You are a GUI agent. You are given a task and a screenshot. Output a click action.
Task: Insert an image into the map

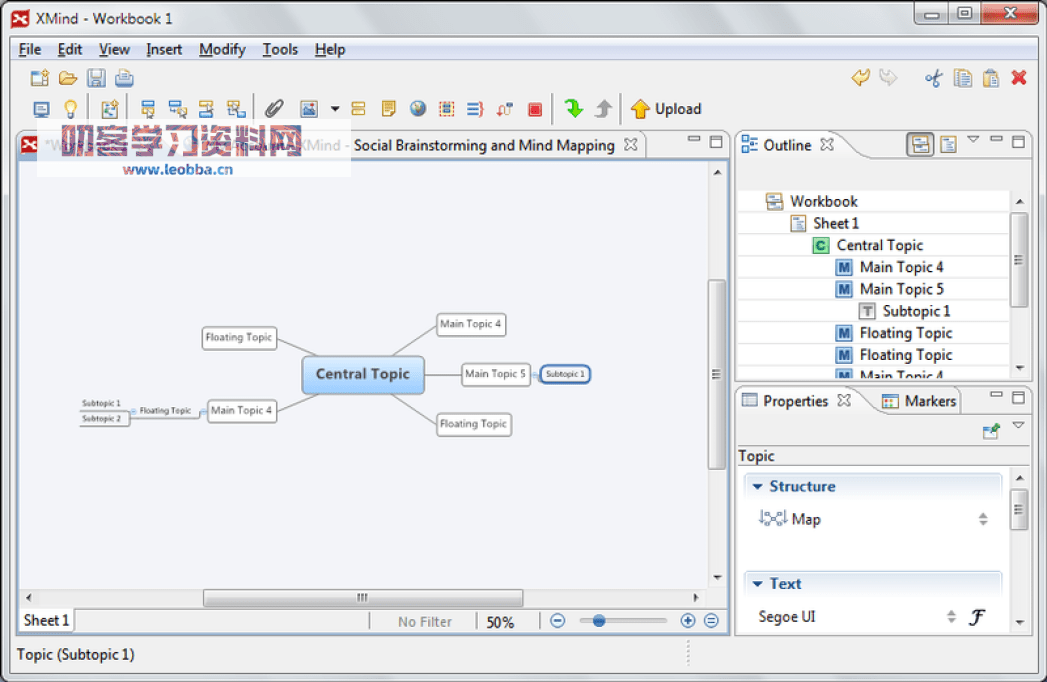click(x=307, y=108)
